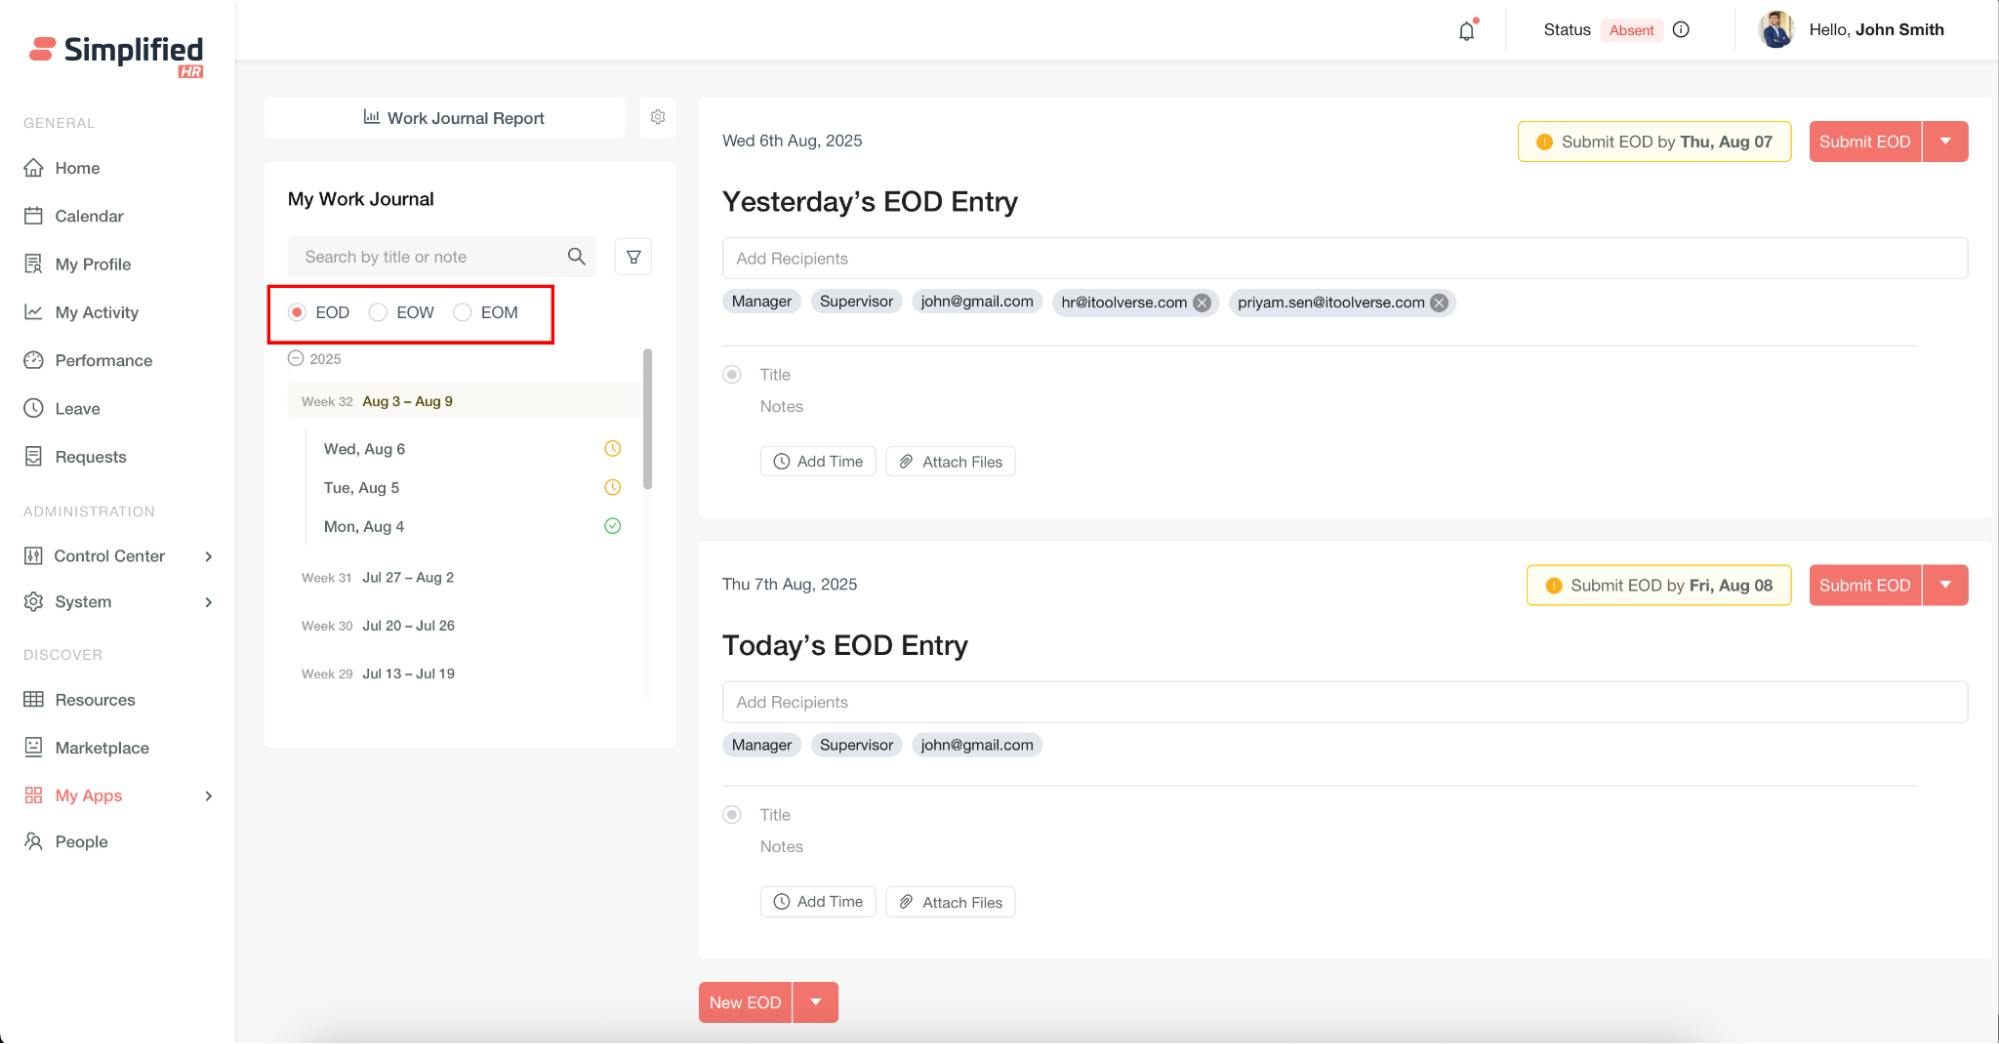
Task: Remove priyam.sen@itoolverse.com recipient chip
Action: [x=1439, y=303]
